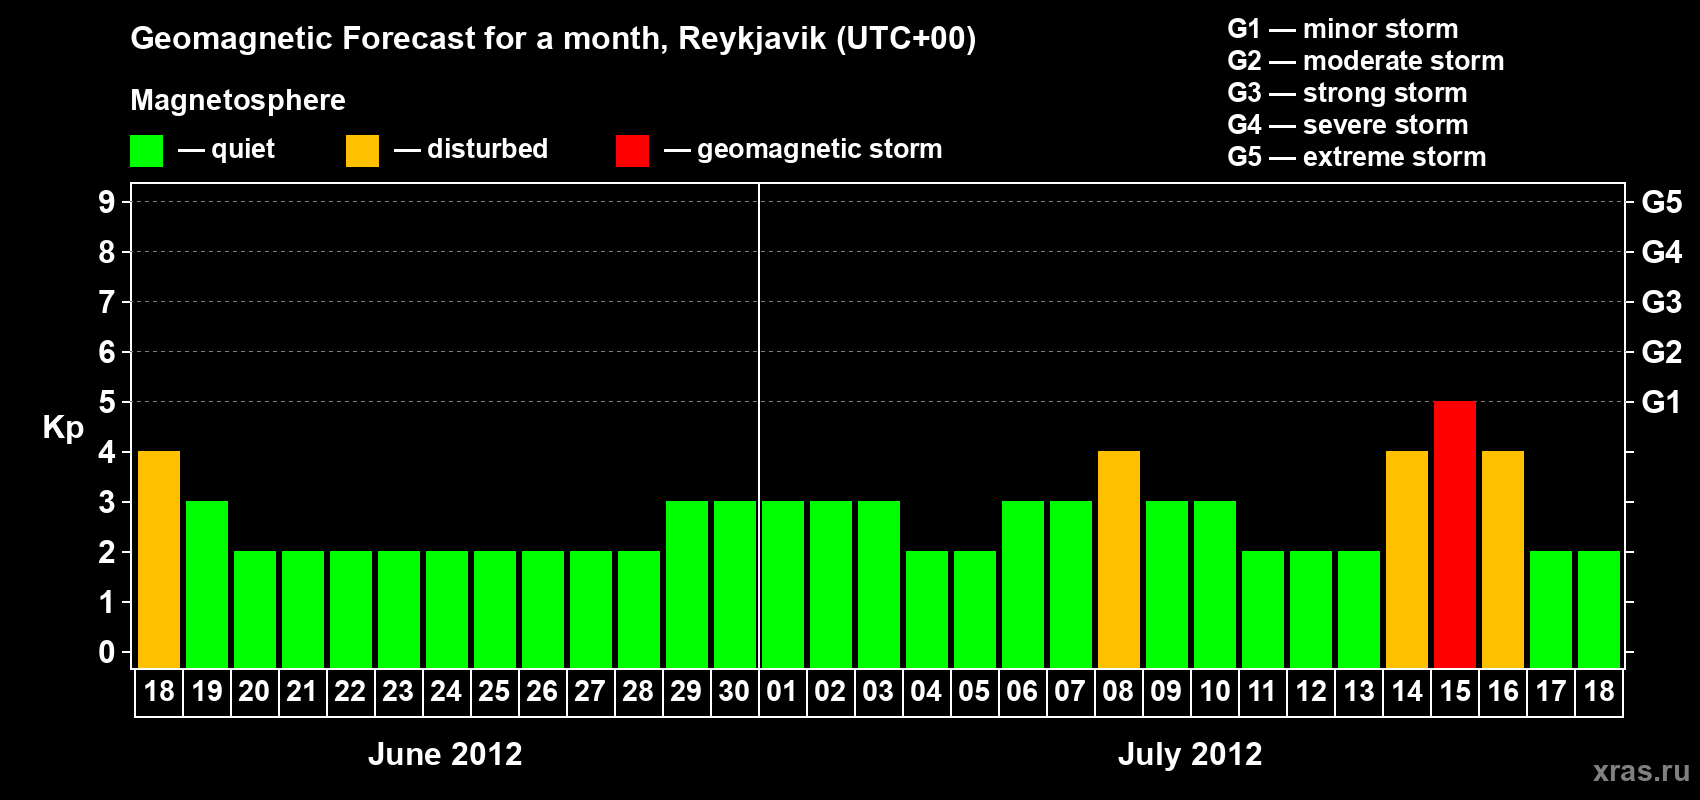The height and width of the screenshot is (800, 1700).
Task: Click the Kp value 0 axis label
Action: click(x=107, y=652)
